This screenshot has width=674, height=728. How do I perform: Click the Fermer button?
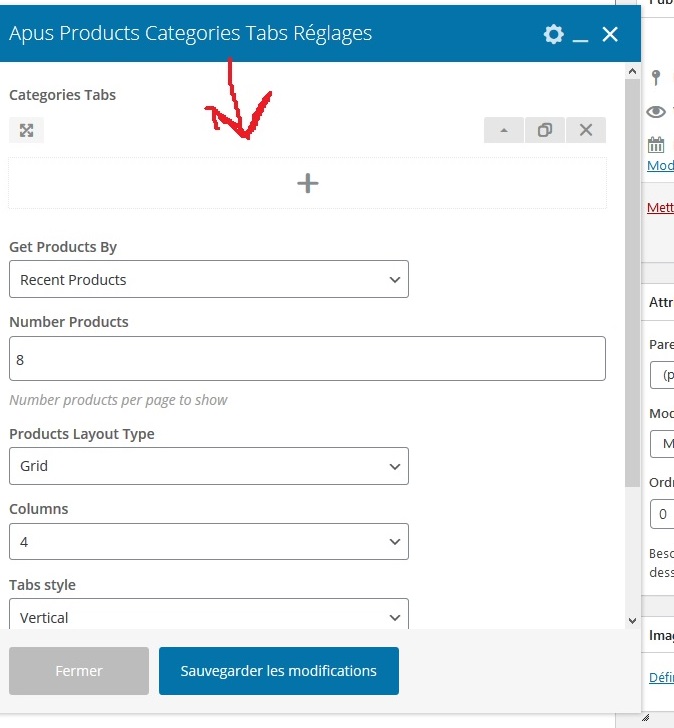coord(79,671)
